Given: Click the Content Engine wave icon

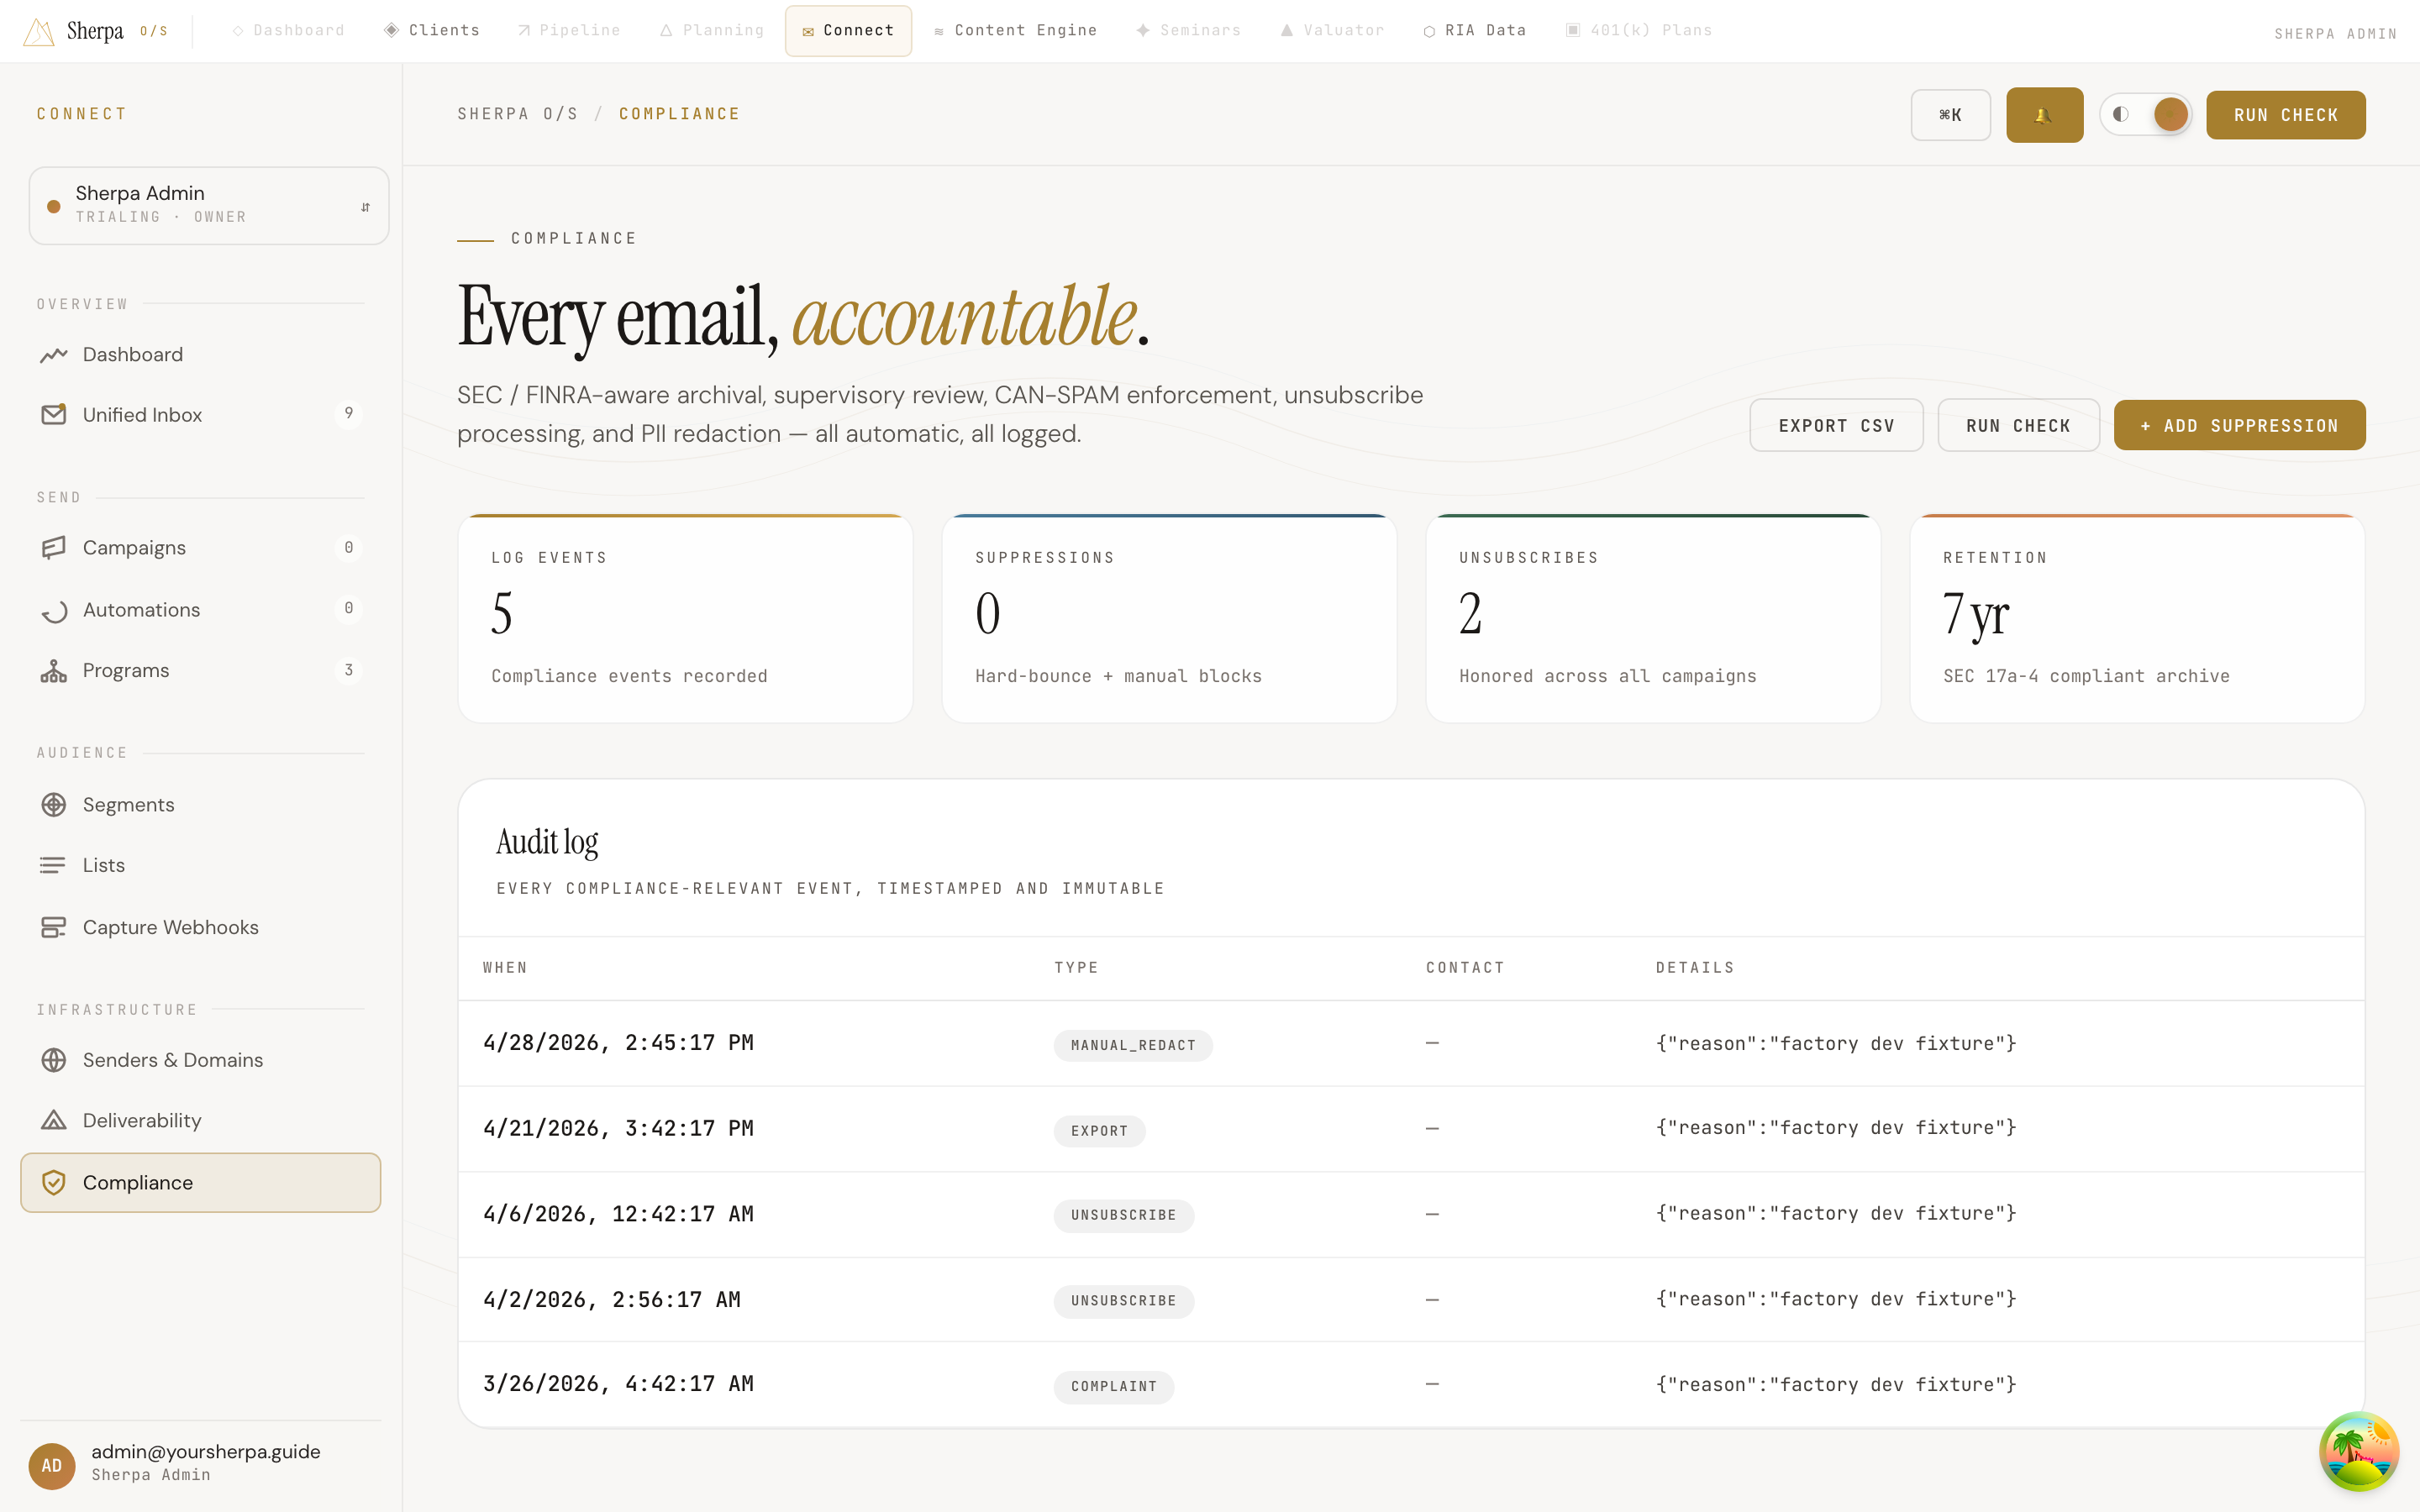Looking at the screenshot, I should pos(939,32).
